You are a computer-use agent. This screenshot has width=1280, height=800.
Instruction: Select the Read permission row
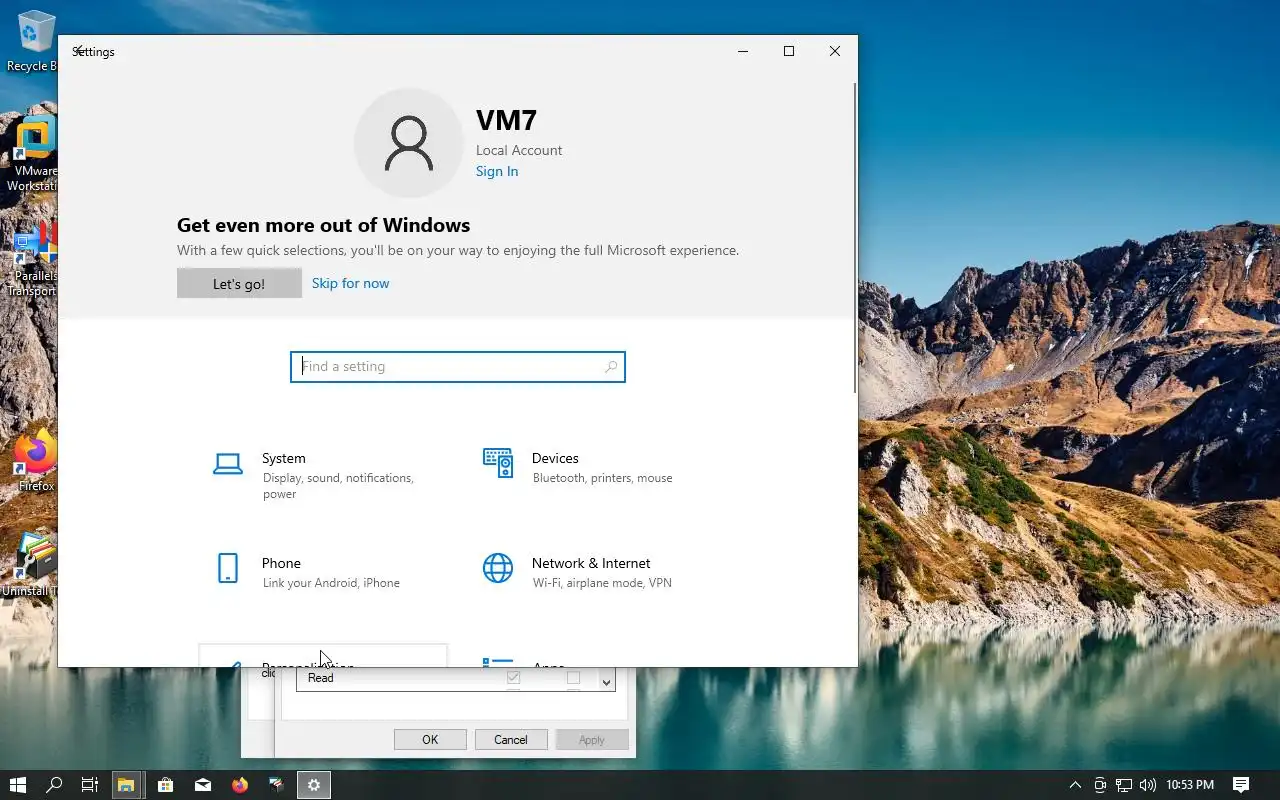(x=446, y=678)
